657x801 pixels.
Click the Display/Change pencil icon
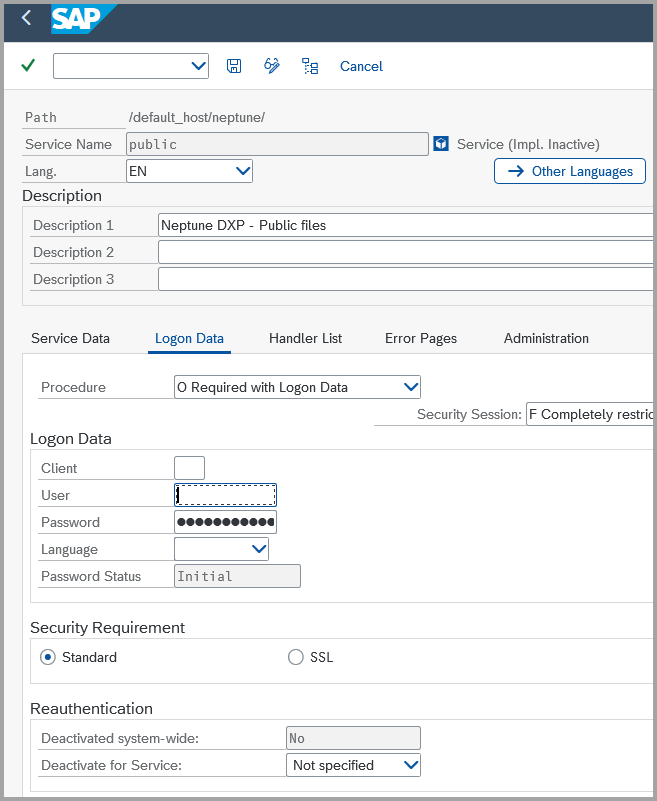click(270, 66)
